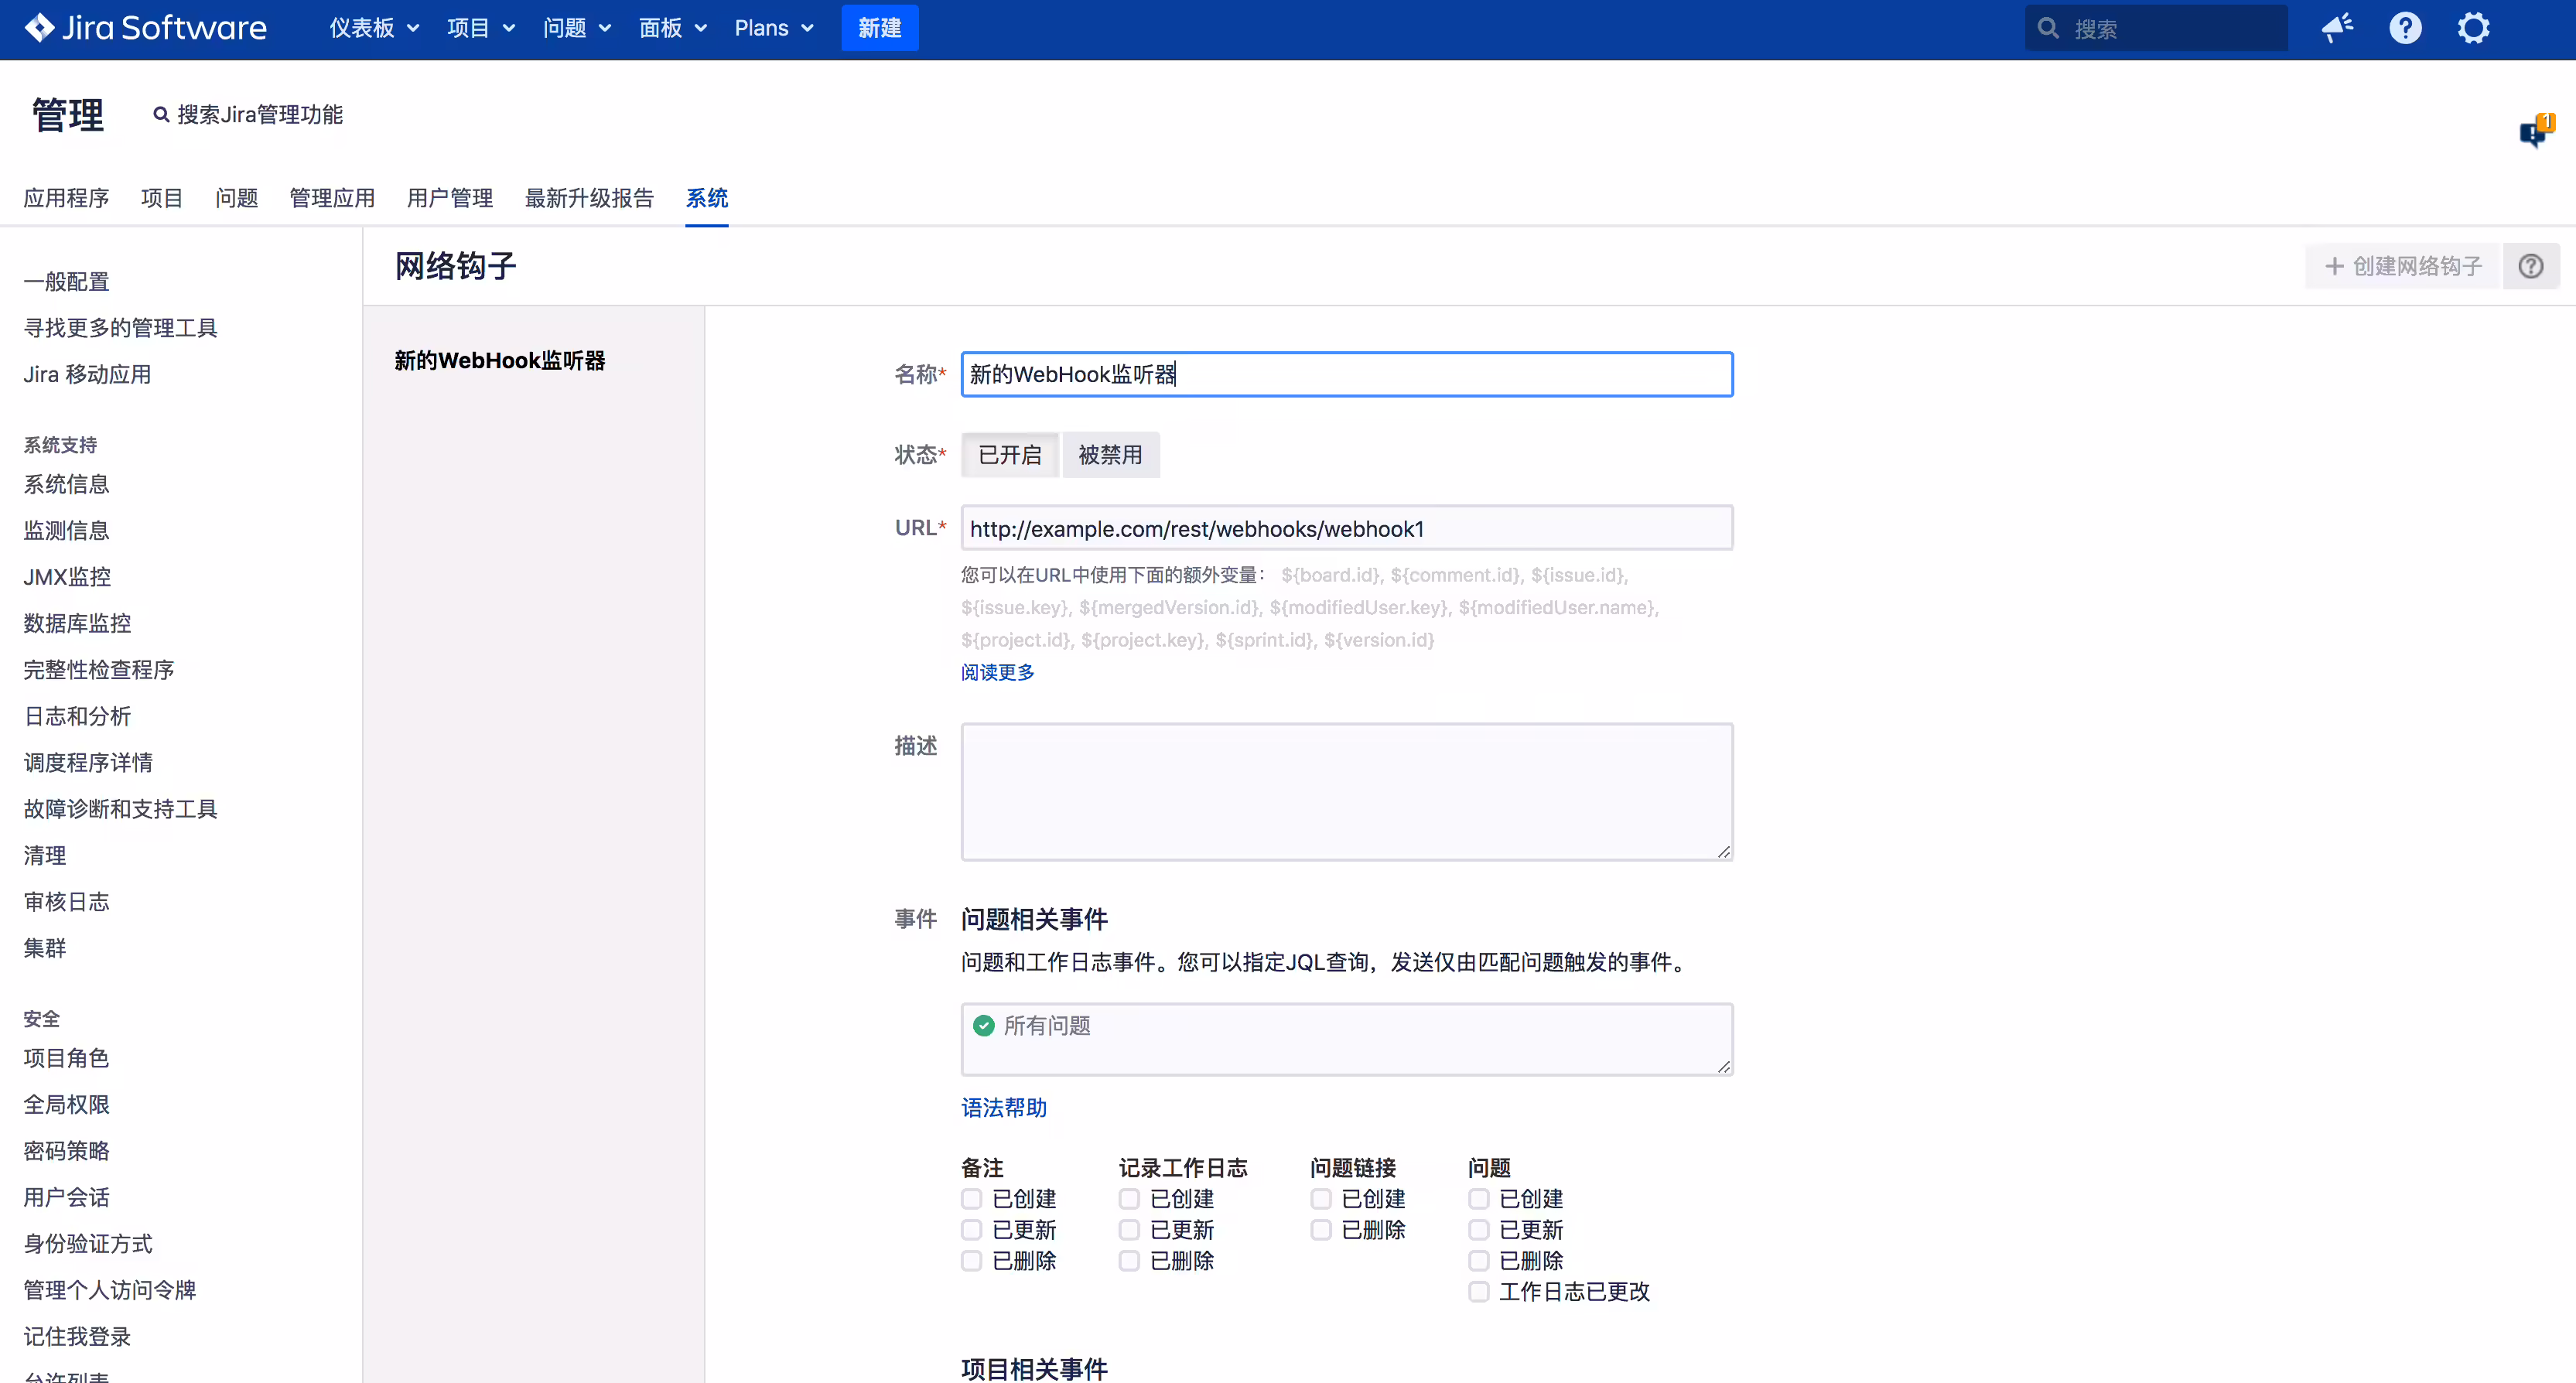
Task: Click the feedback speech bubble icon
Action: 2536,130
